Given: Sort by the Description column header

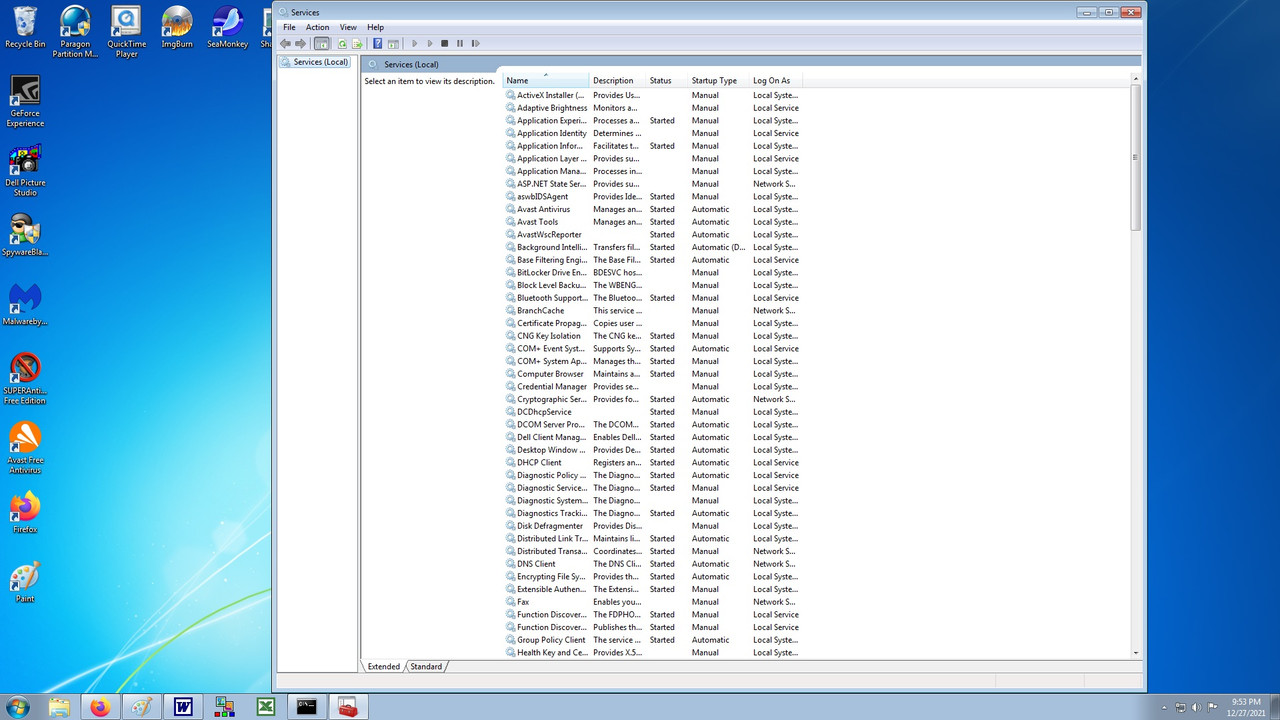Looking at the screenshot, I should pyautogui.click(x=617, y=80).
